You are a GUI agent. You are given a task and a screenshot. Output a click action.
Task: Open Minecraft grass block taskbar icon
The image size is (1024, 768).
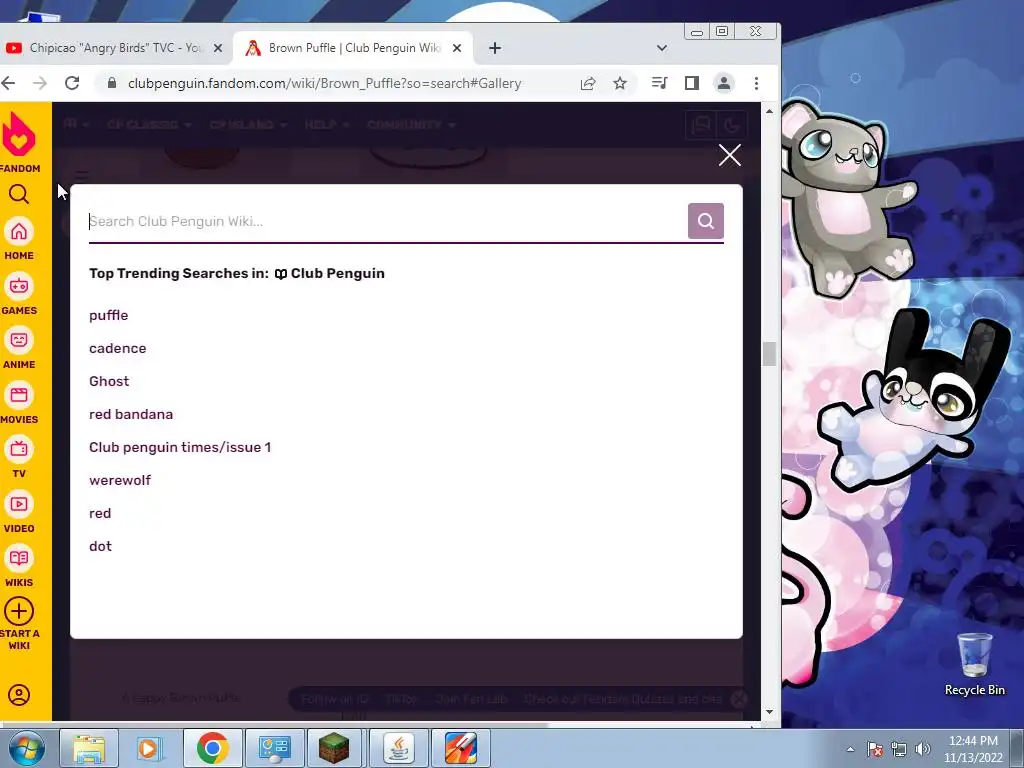click(333, 748)
